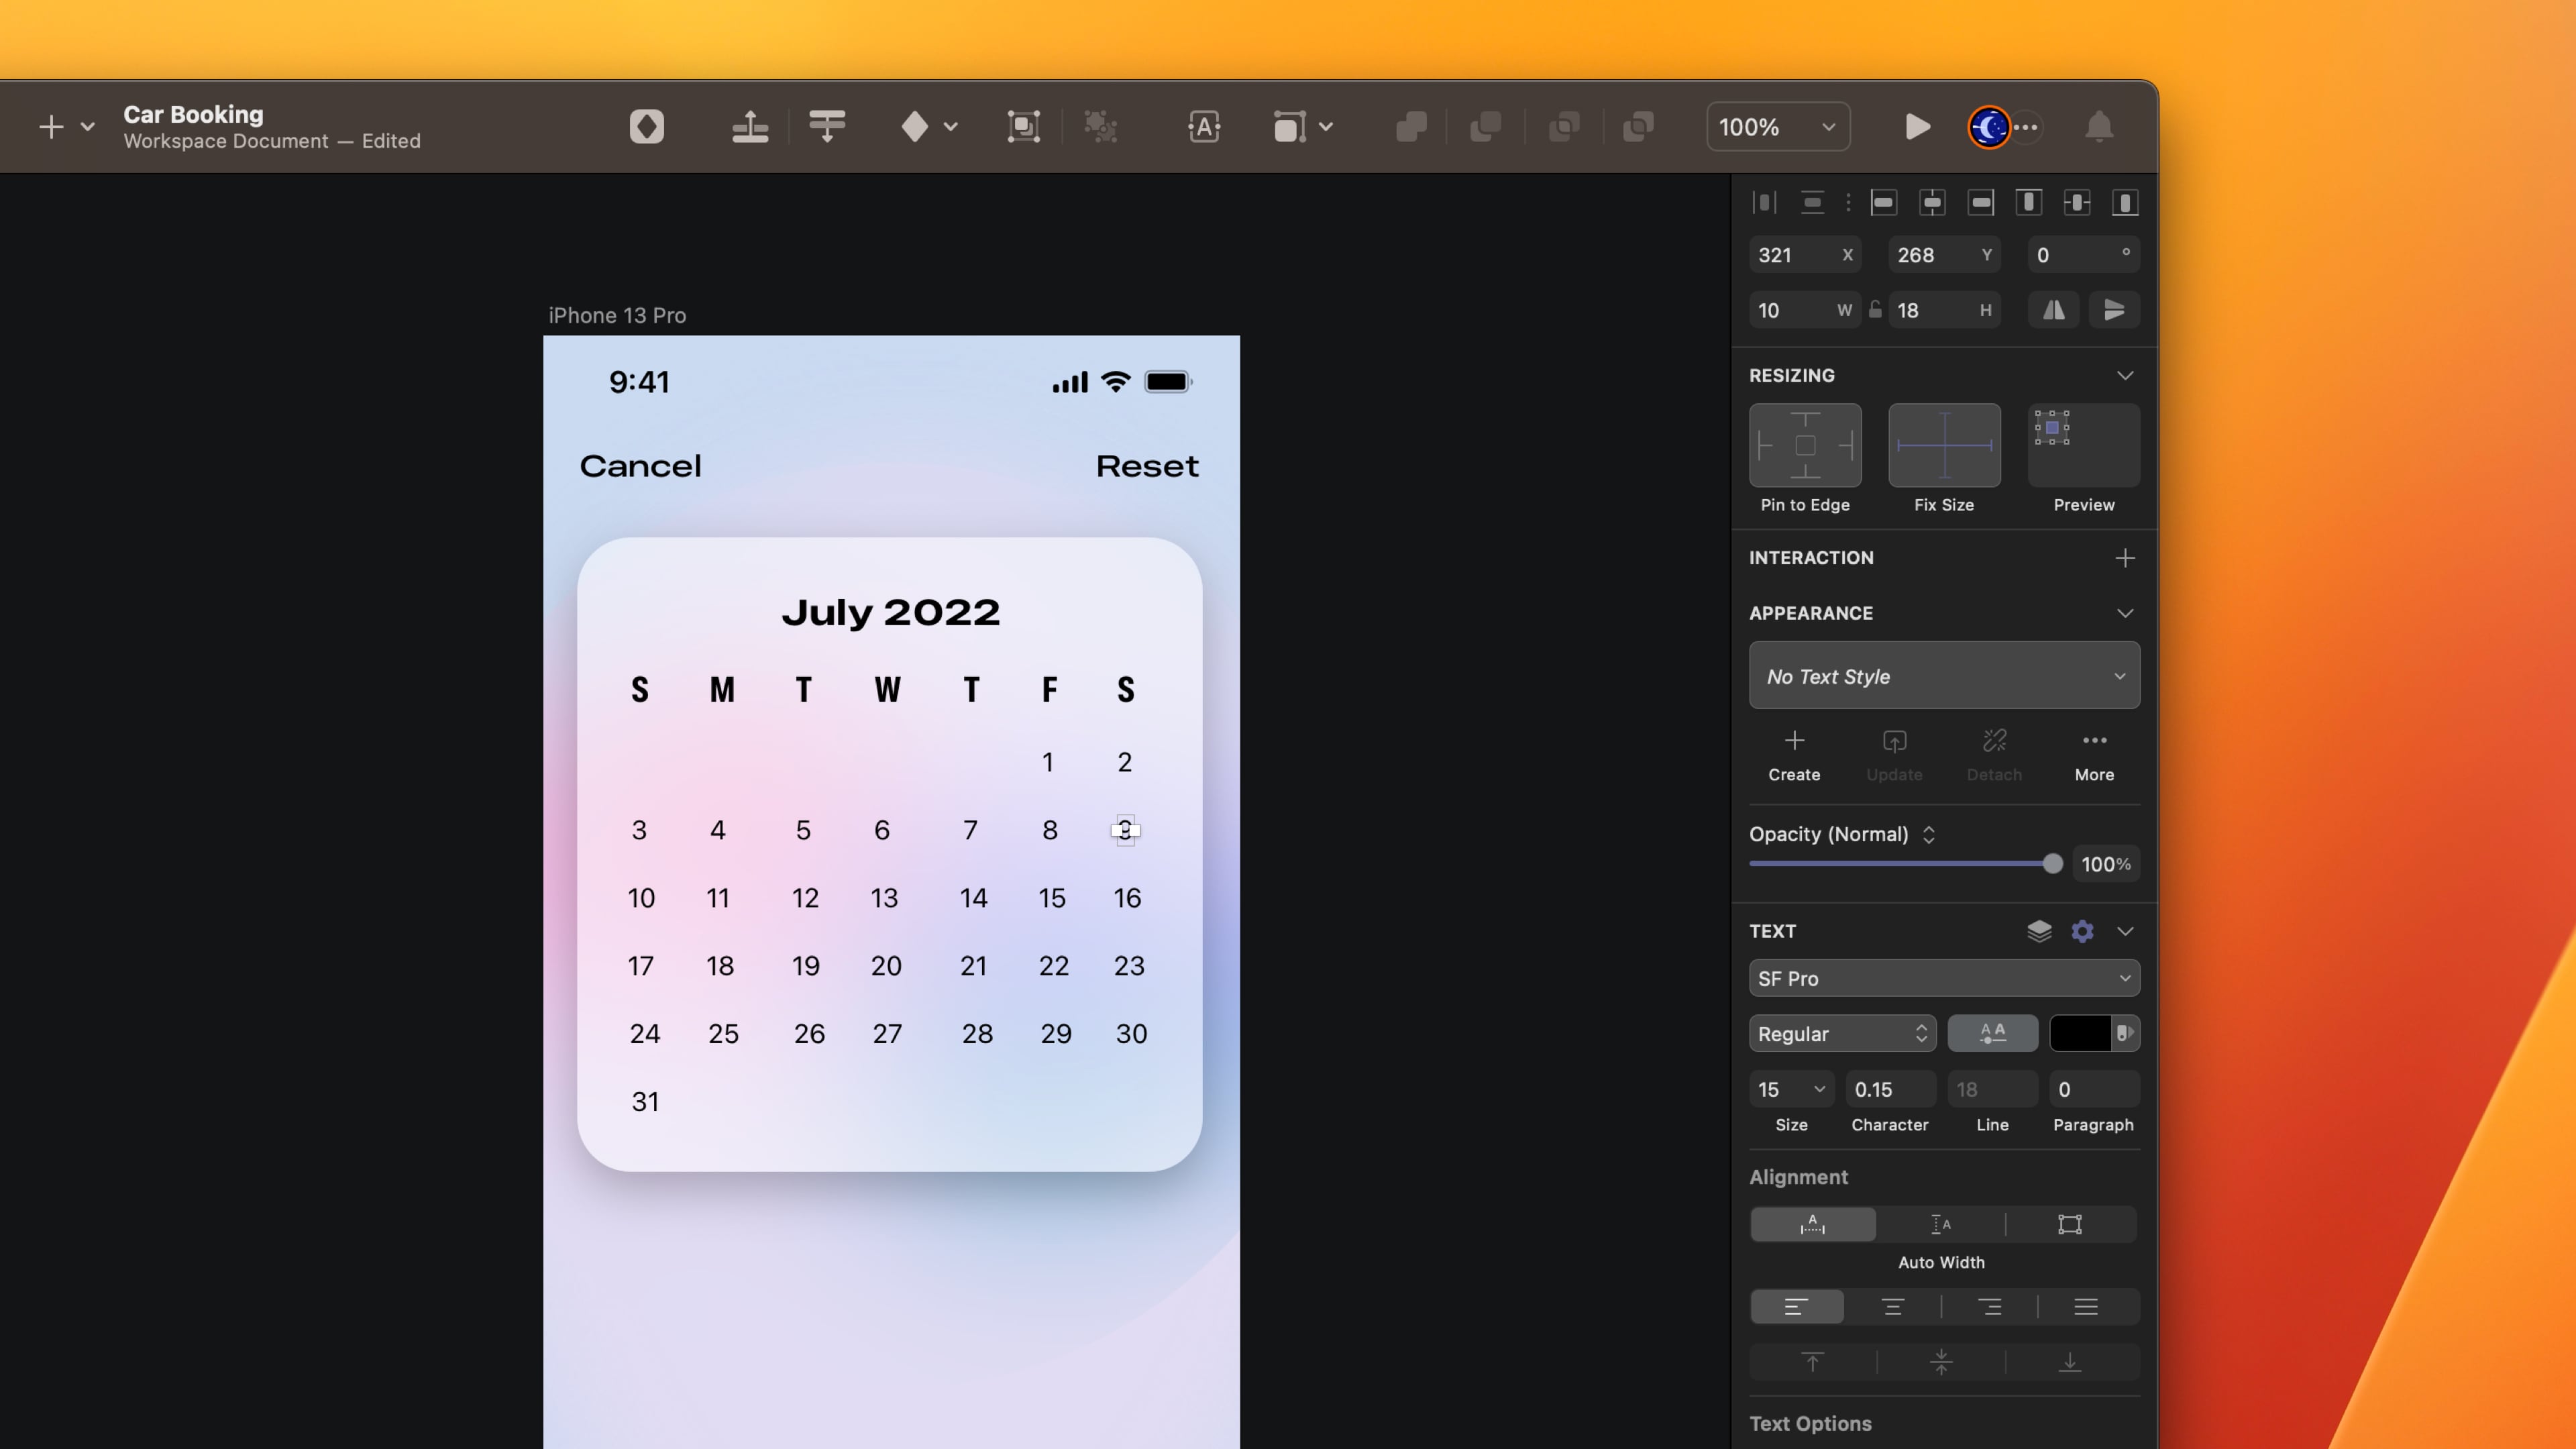Image resolution: width=2576 pixels, height=1449 pixels.
Task: Click the notifications bell icon
Action: pos(2099,127)
